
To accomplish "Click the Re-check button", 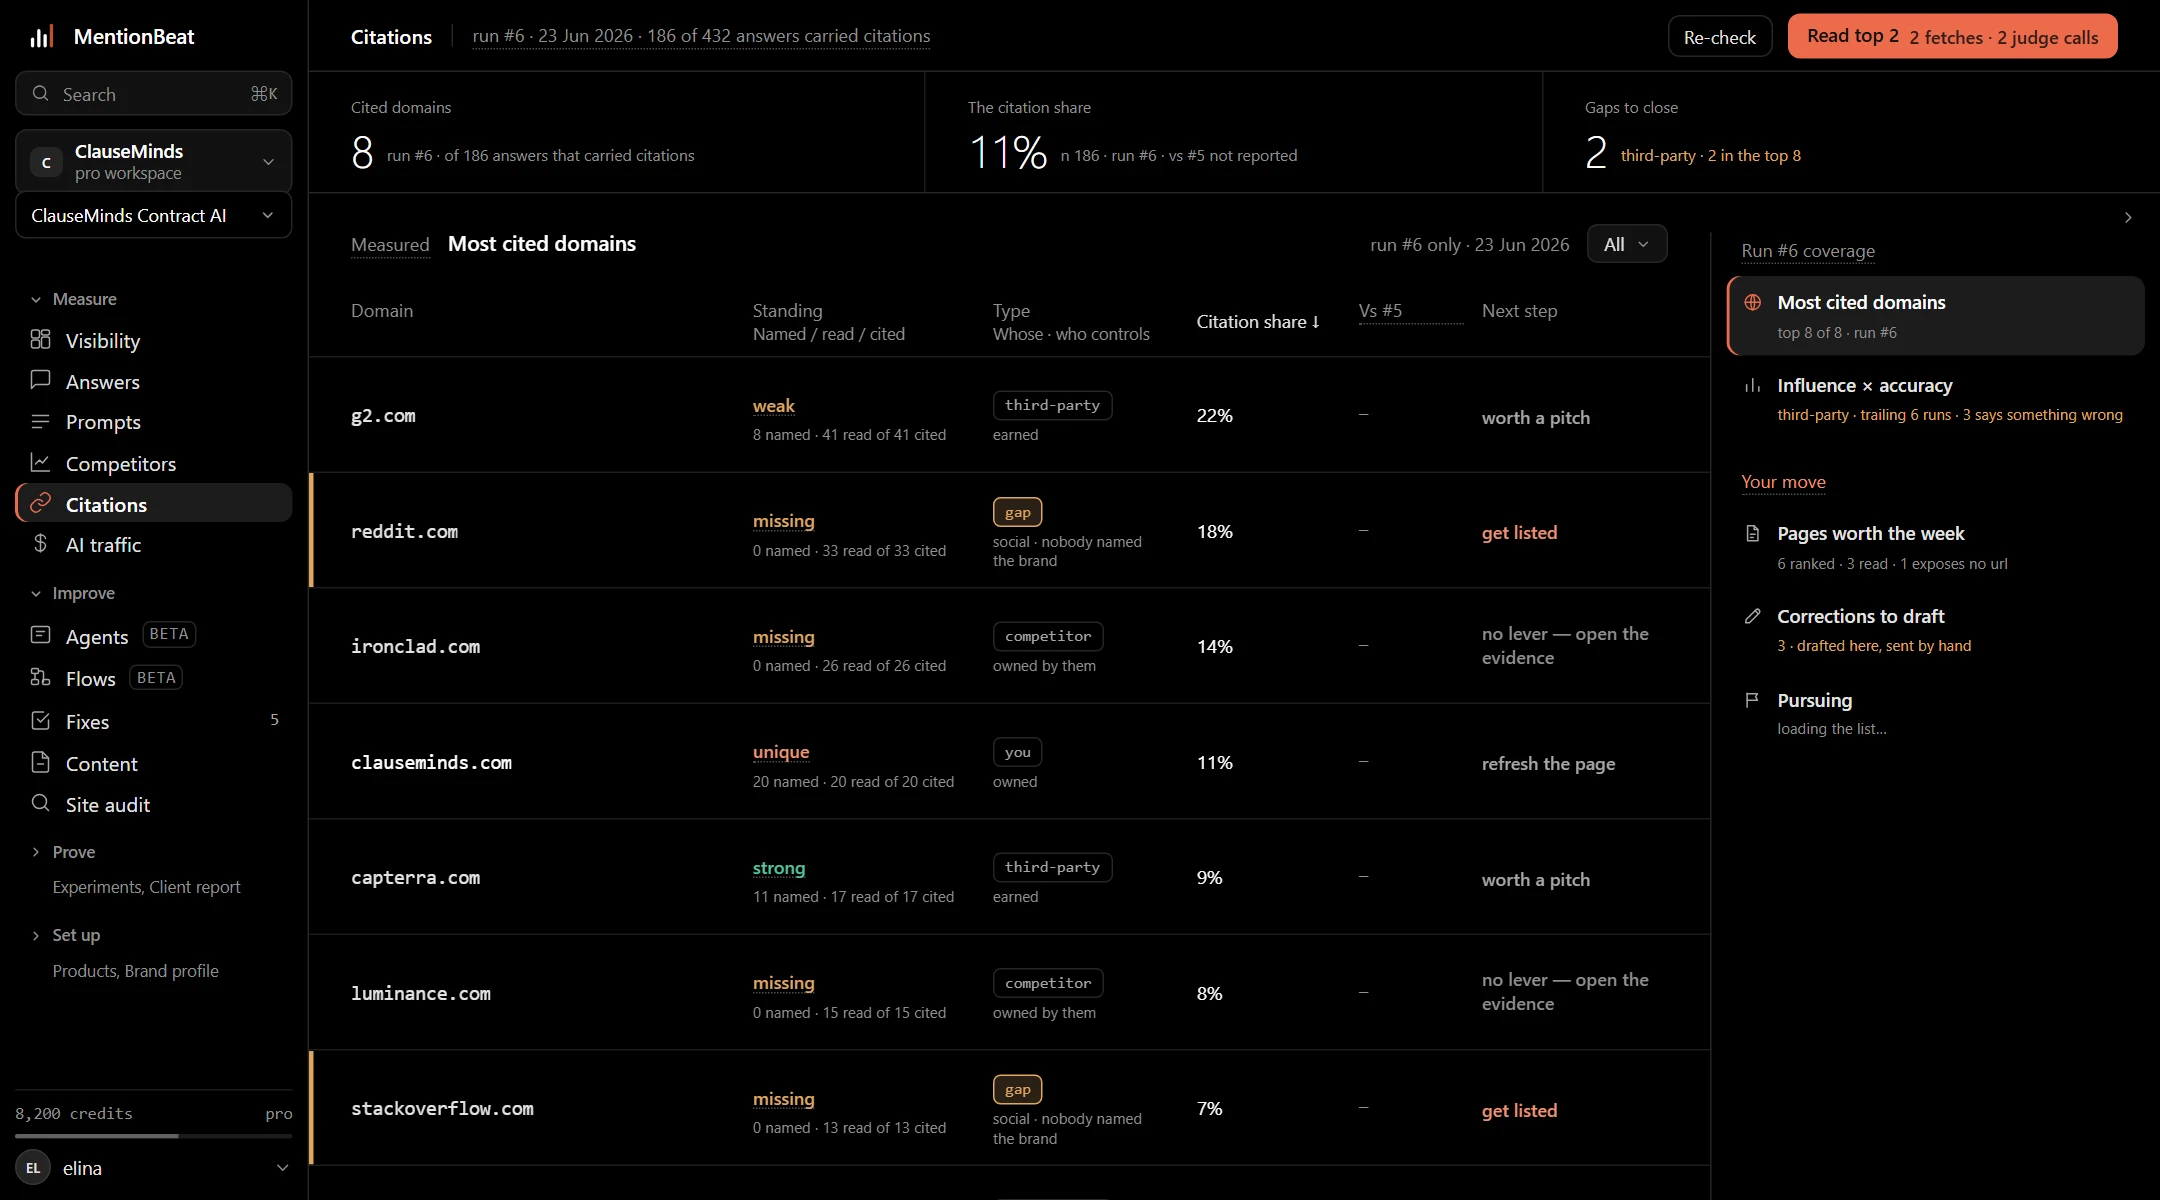I will 1720,37.
